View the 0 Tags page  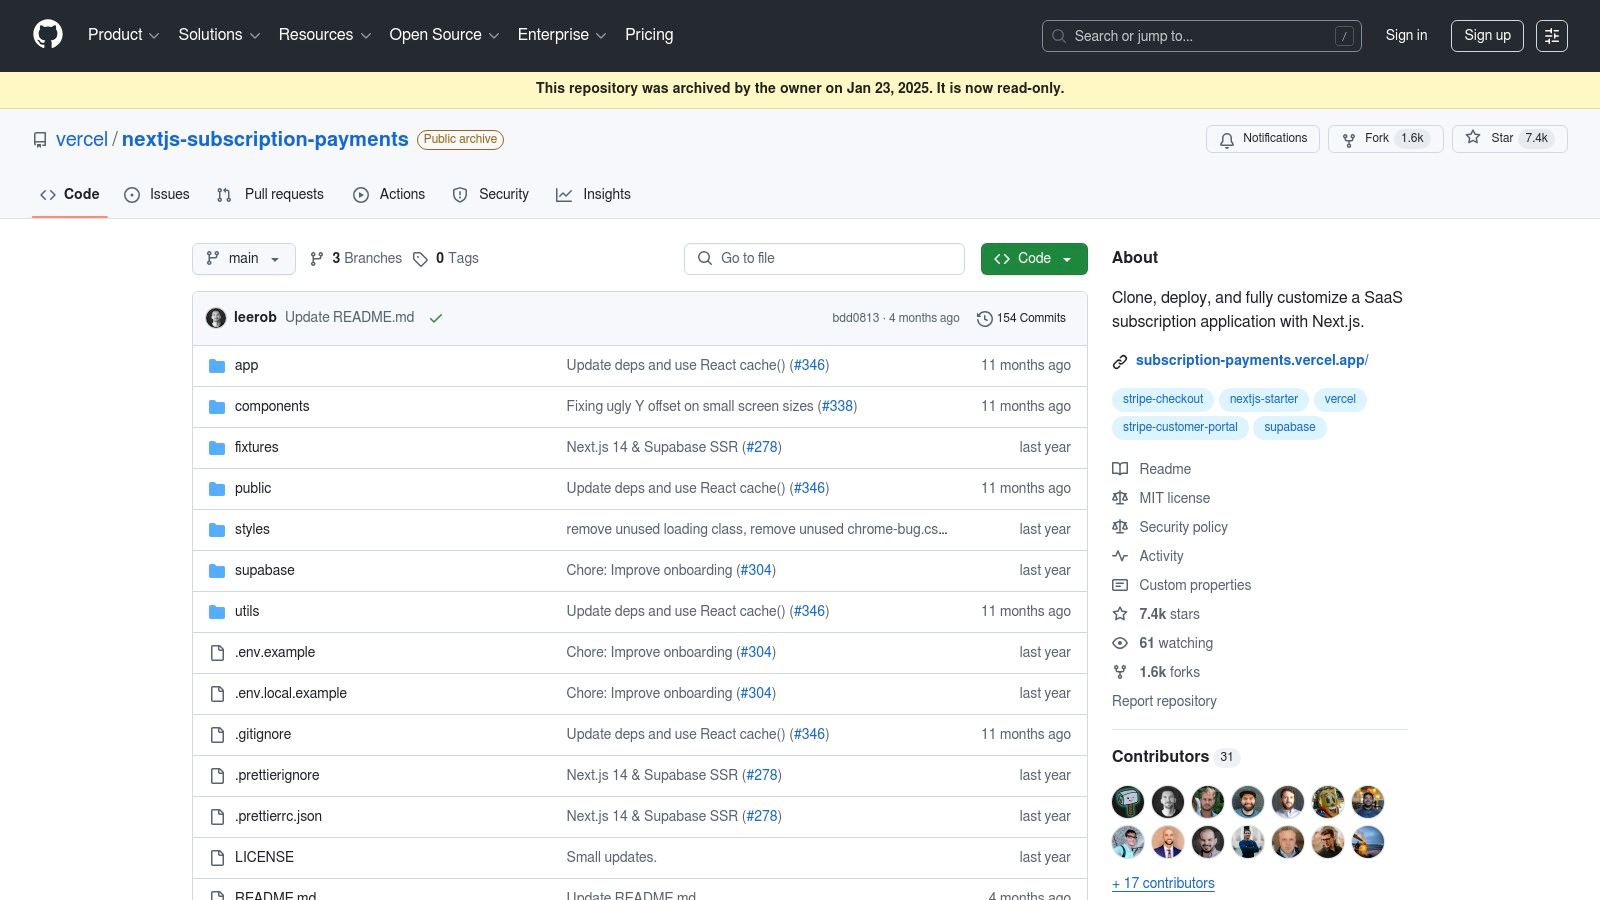[x=446, y=258]
